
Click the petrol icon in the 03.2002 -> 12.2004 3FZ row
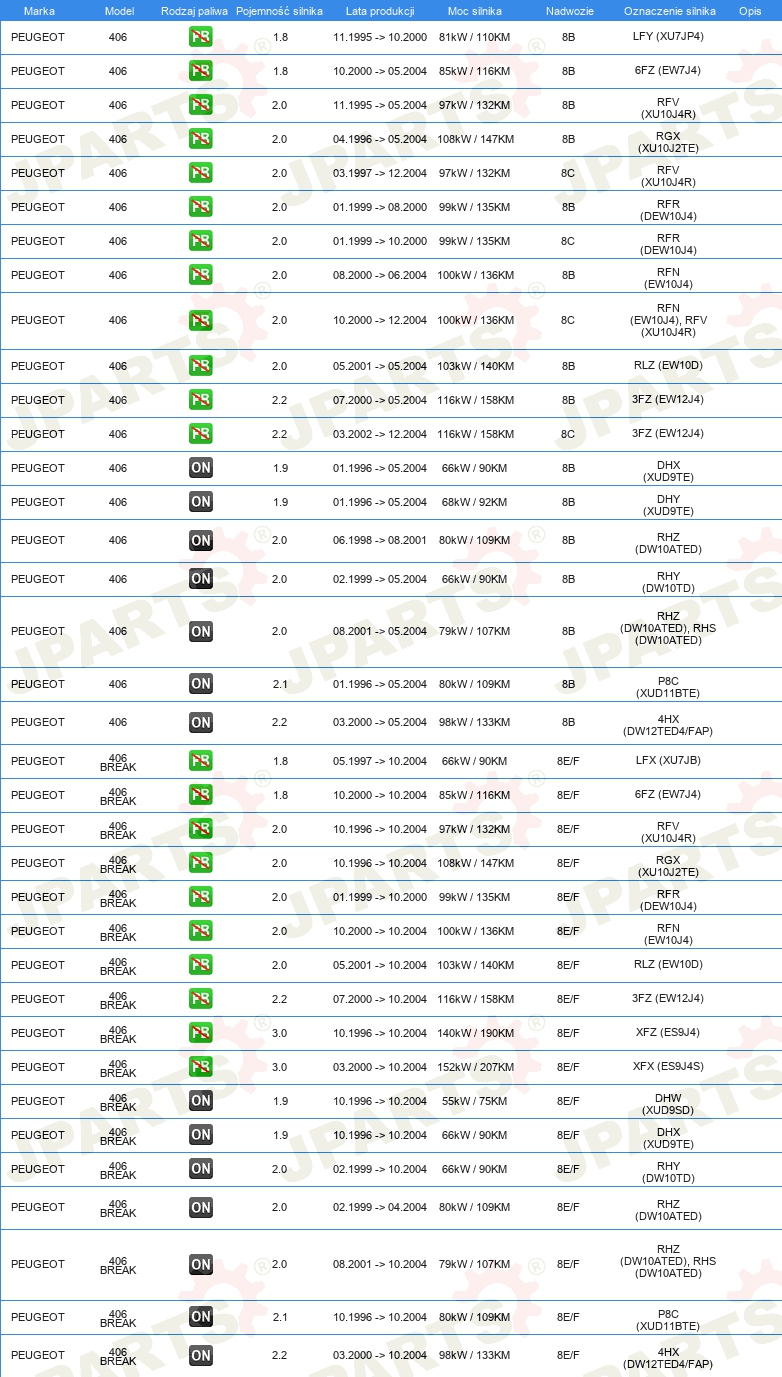tap(200, 434)
